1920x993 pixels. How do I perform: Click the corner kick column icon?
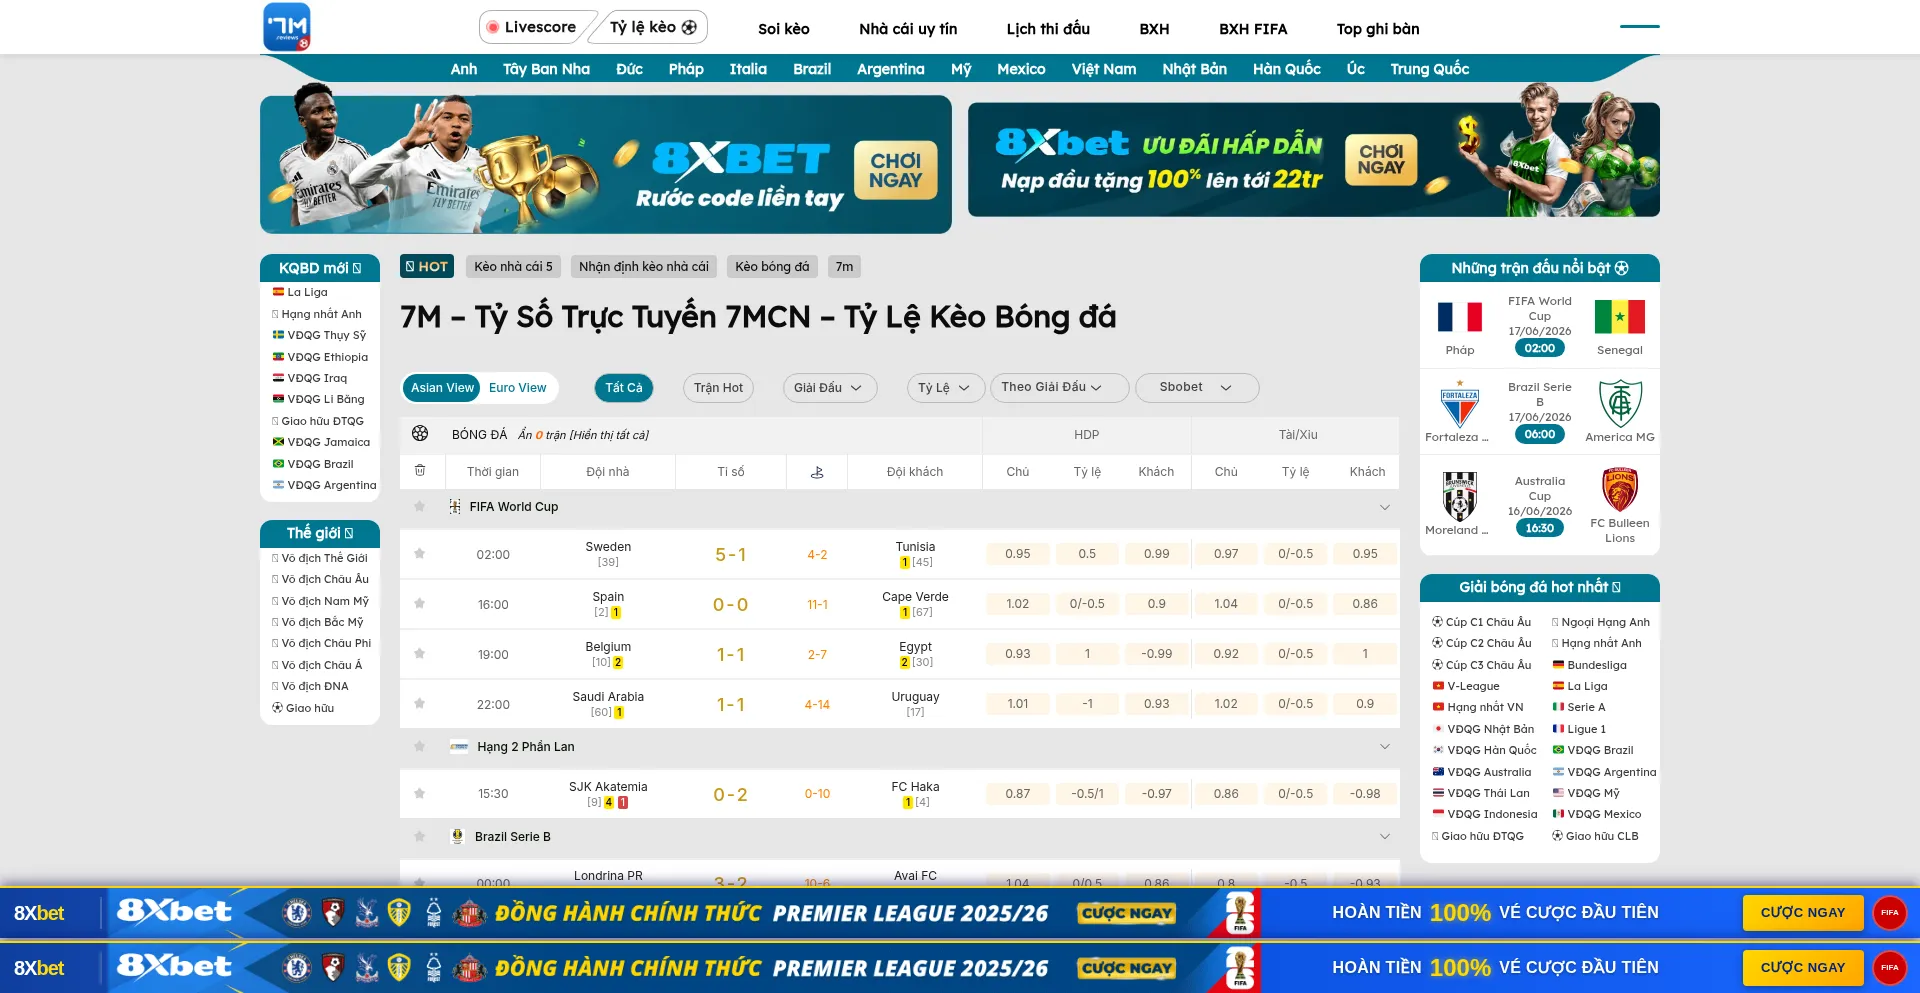817,472
